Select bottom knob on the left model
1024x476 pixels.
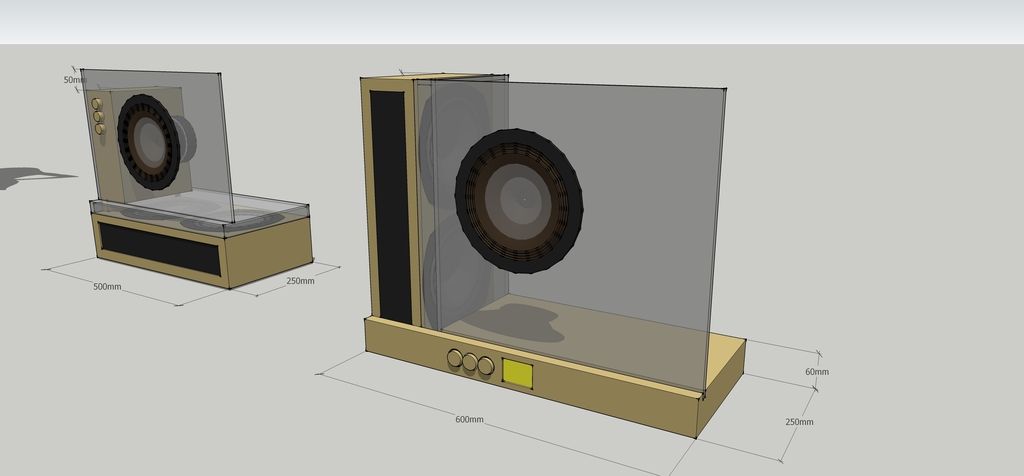pyautogui.click(x=100, y=128)
